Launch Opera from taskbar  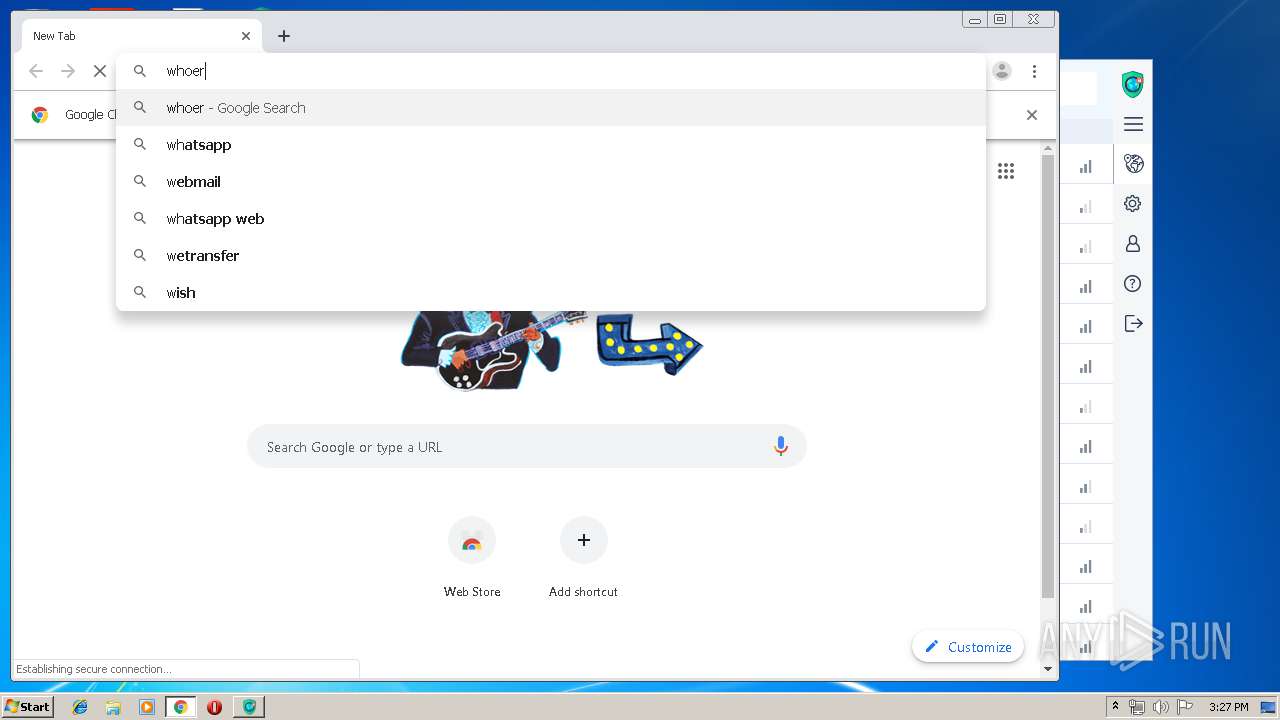pyautogui.click(x=214, y=707)
